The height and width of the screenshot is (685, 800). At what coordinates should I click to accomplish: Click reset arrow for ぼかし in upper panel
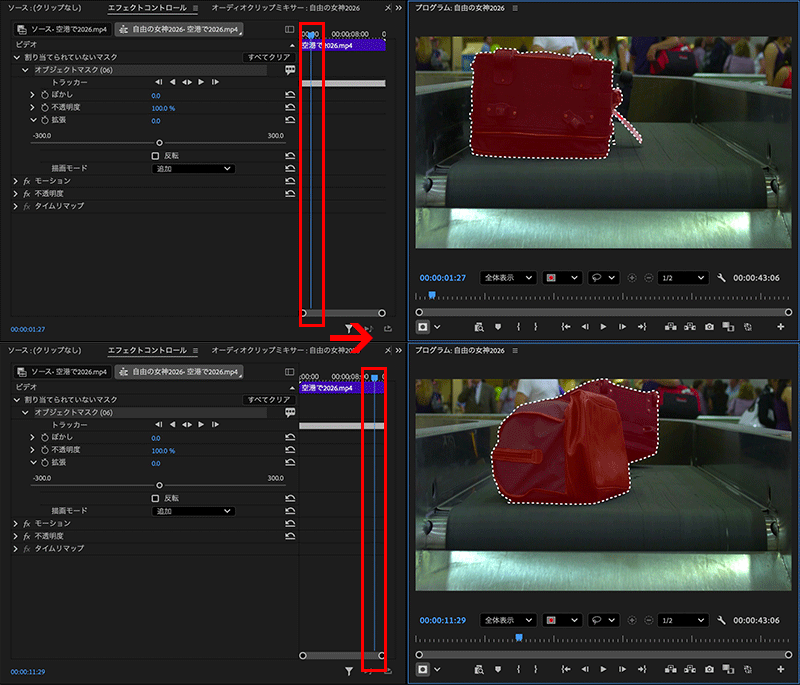290,95
